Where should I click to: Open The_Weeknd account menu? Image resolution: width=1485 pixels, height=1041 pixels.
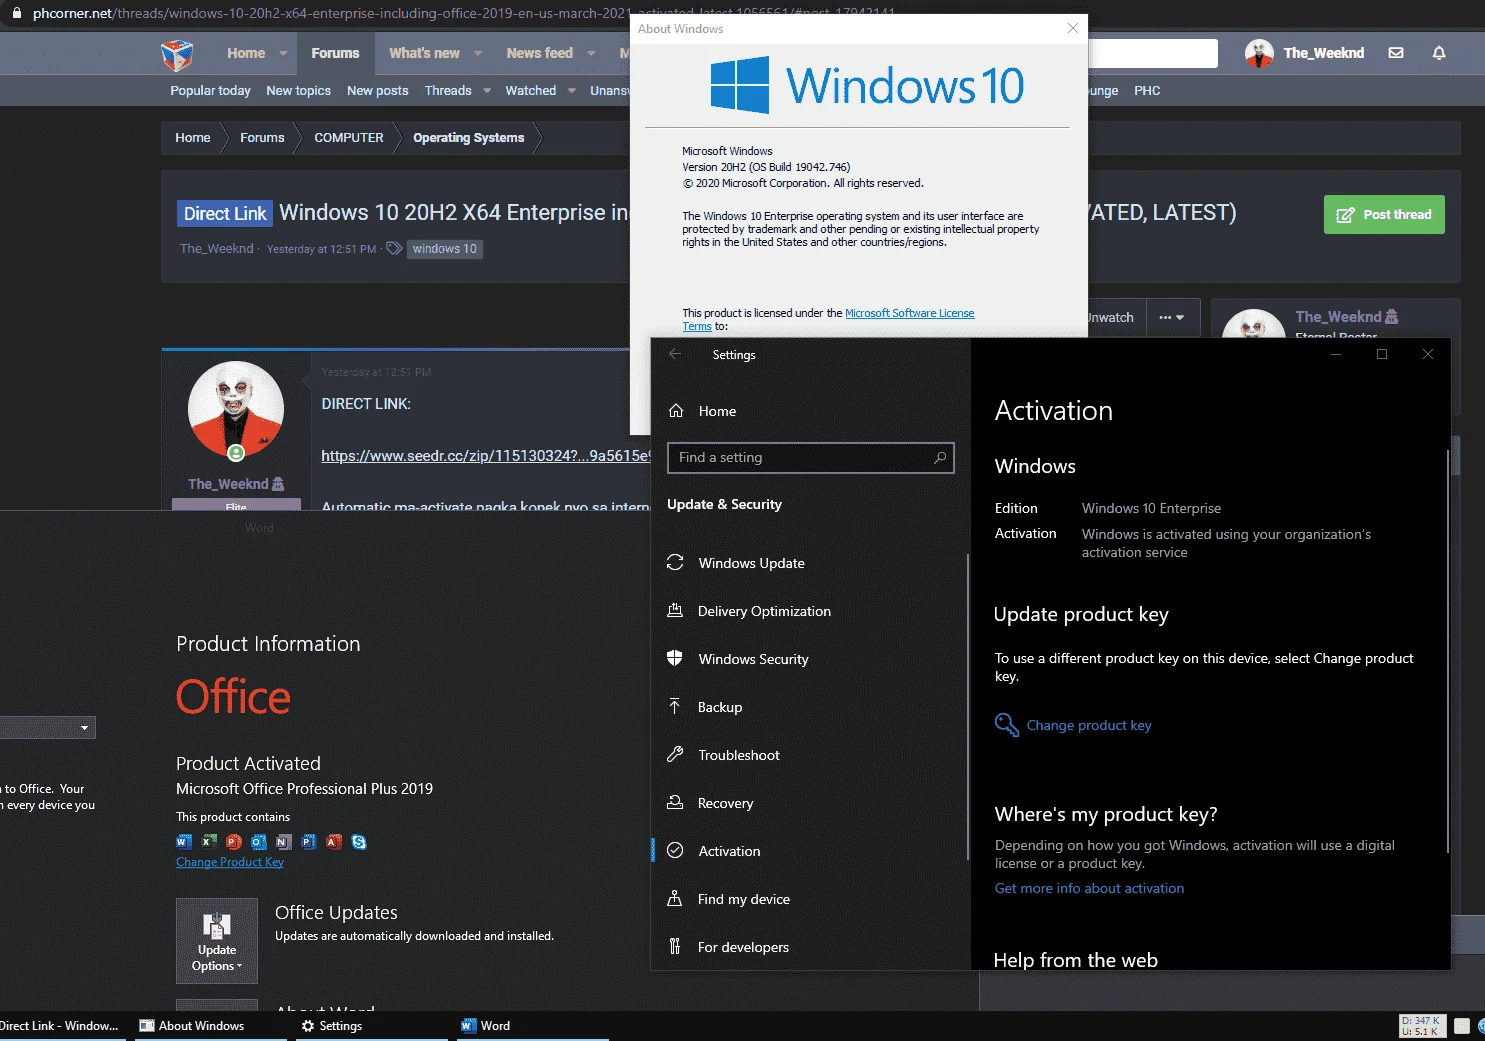tap(1304, 53)
